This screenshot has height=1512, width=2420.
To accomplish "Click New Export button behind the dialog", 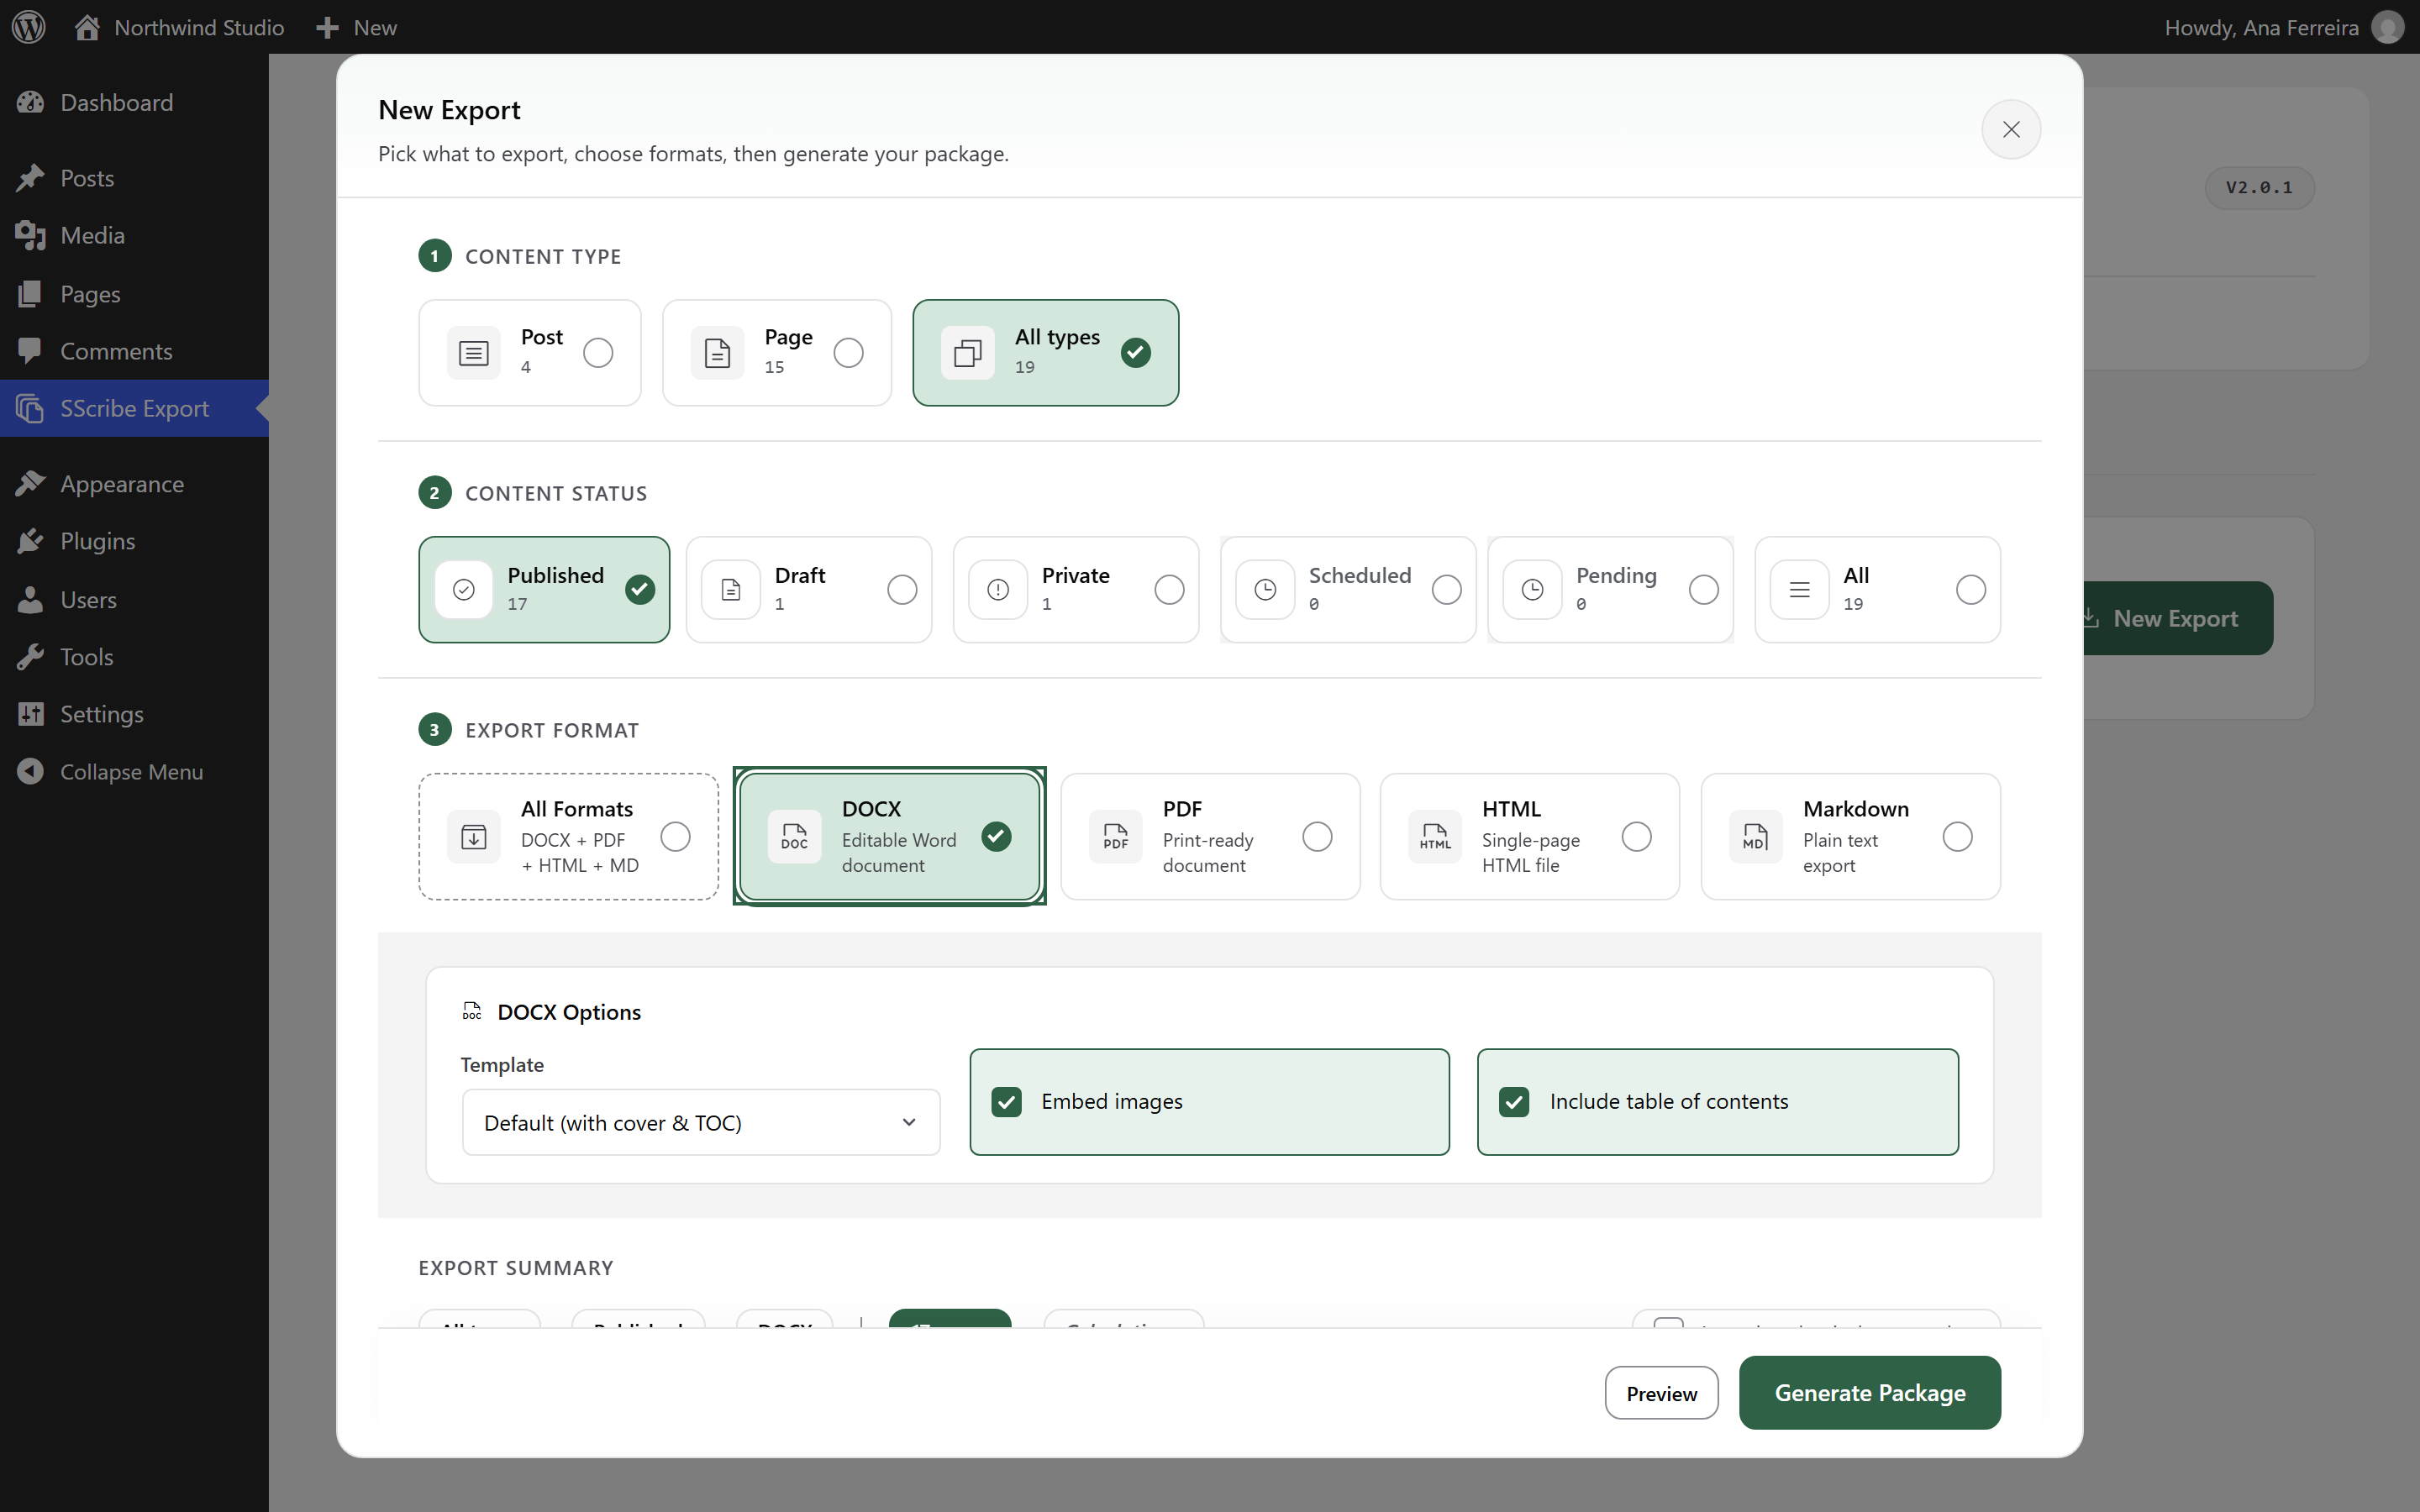I will coord(2176,619).
